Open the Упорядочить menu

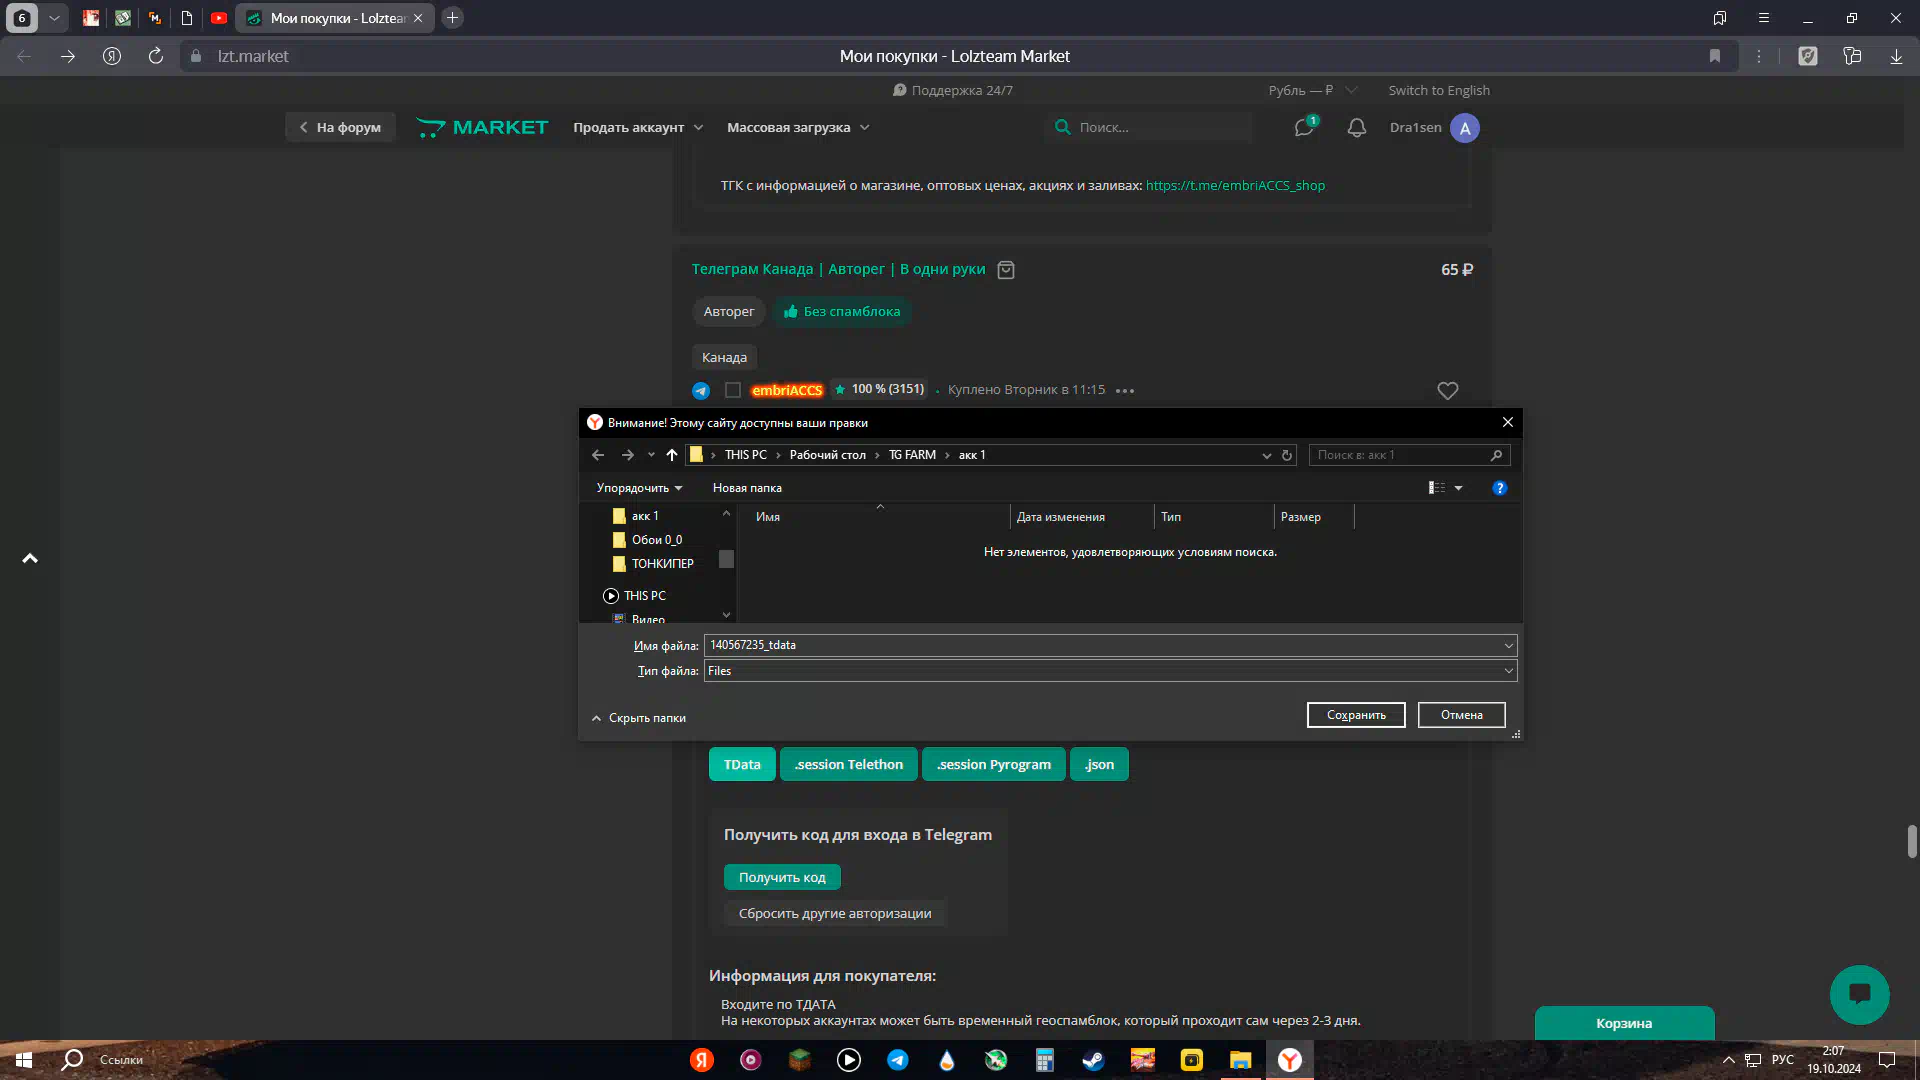coord(639,488)
